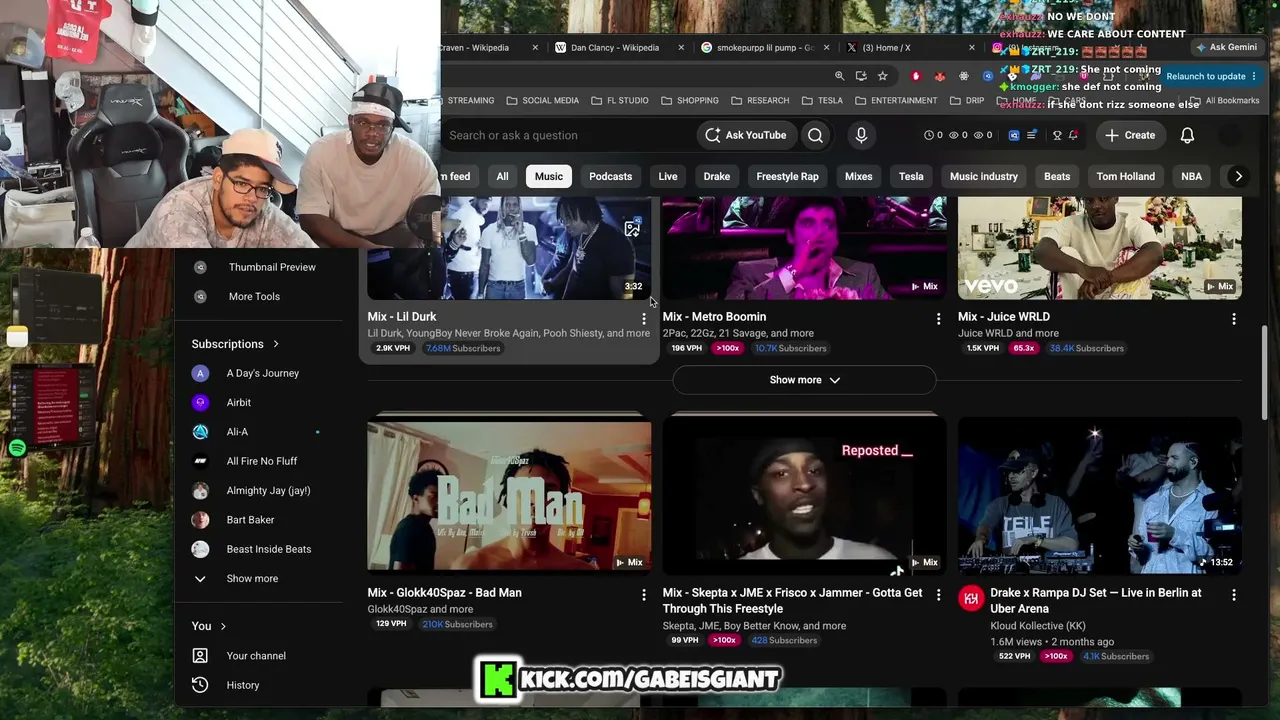Screen dimensions: 1280x720
Task: Select the Tesla category chip
Action: 911,176
